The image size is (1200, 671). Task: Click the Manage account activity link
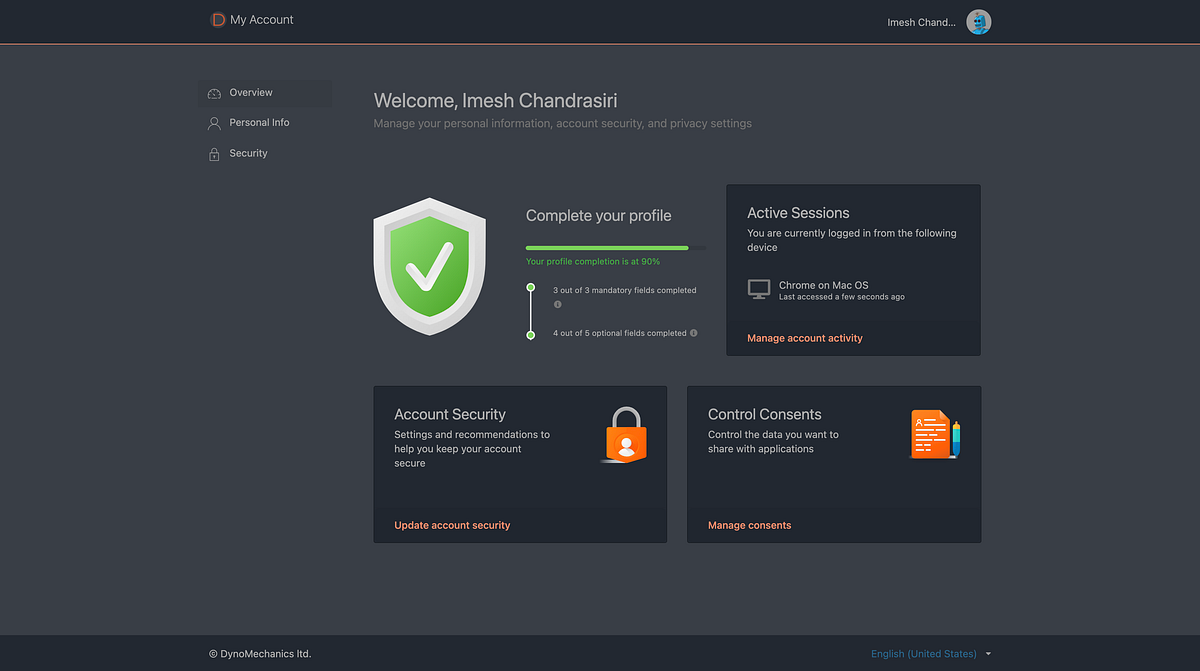click(x=804, y=338)
